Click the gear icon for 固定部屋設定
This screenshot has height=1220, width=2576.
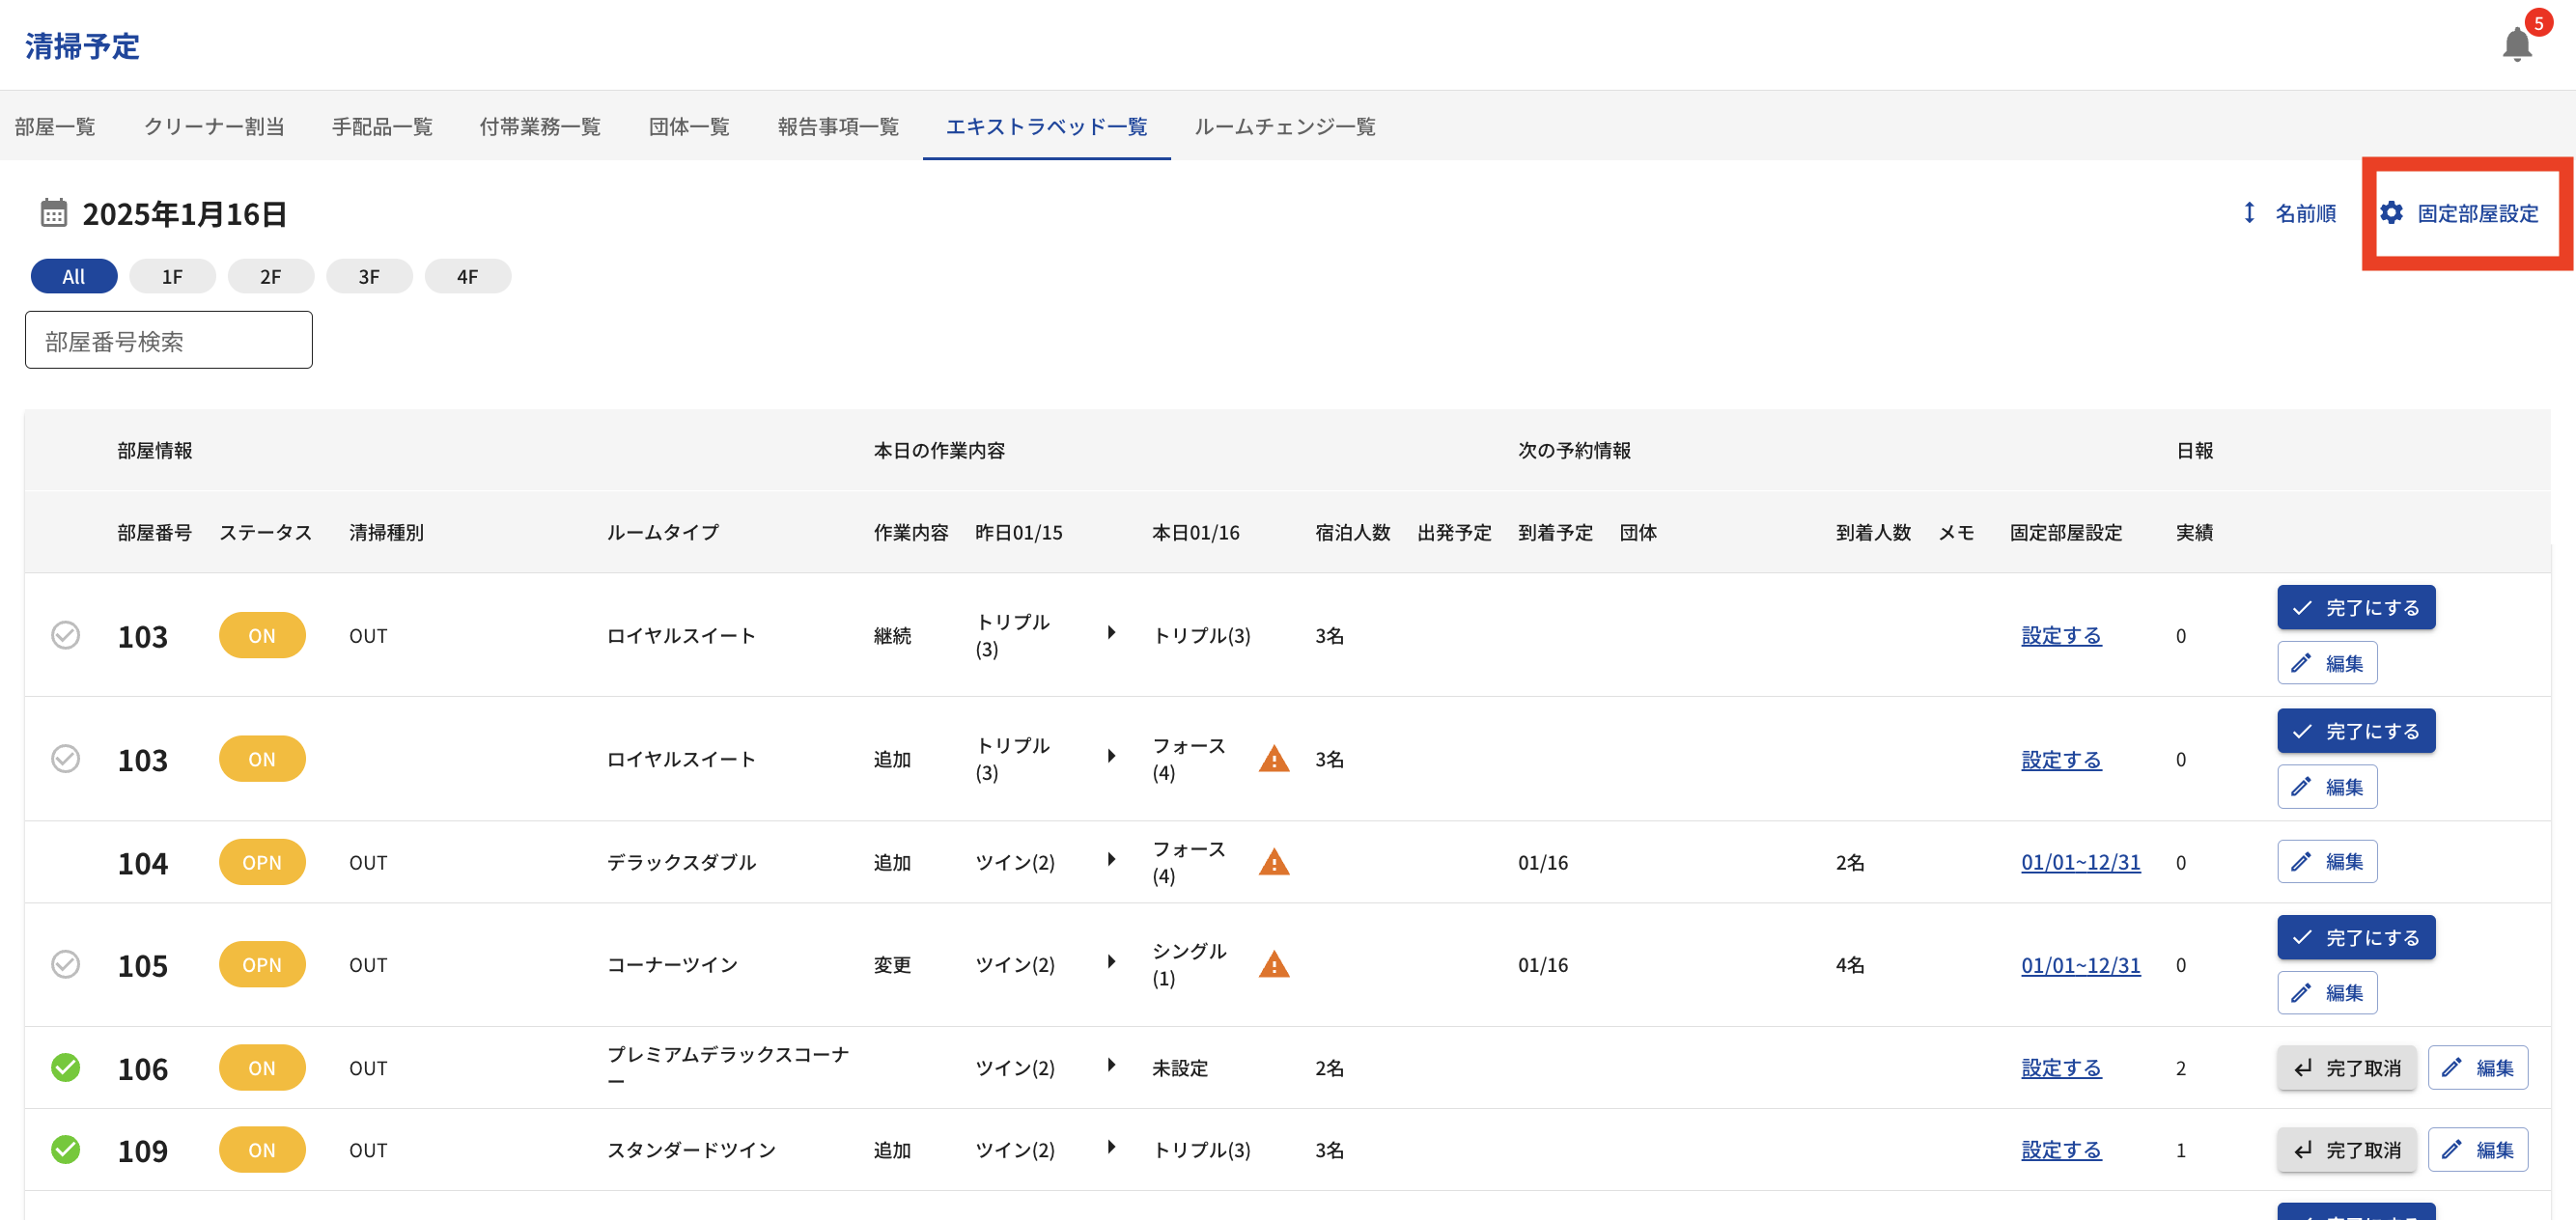(x=2391, y=213)
